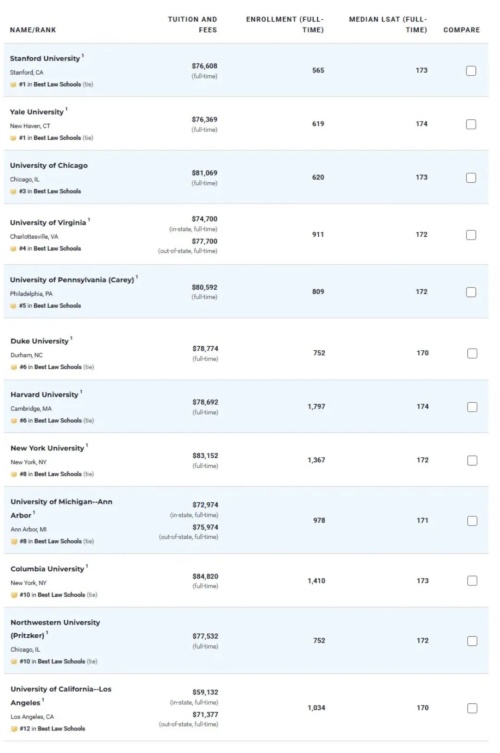Viewport: 500px width, 753px height.
Task: Click the badge icon beside Duke's #6 ranking
Action: [14, 367]
